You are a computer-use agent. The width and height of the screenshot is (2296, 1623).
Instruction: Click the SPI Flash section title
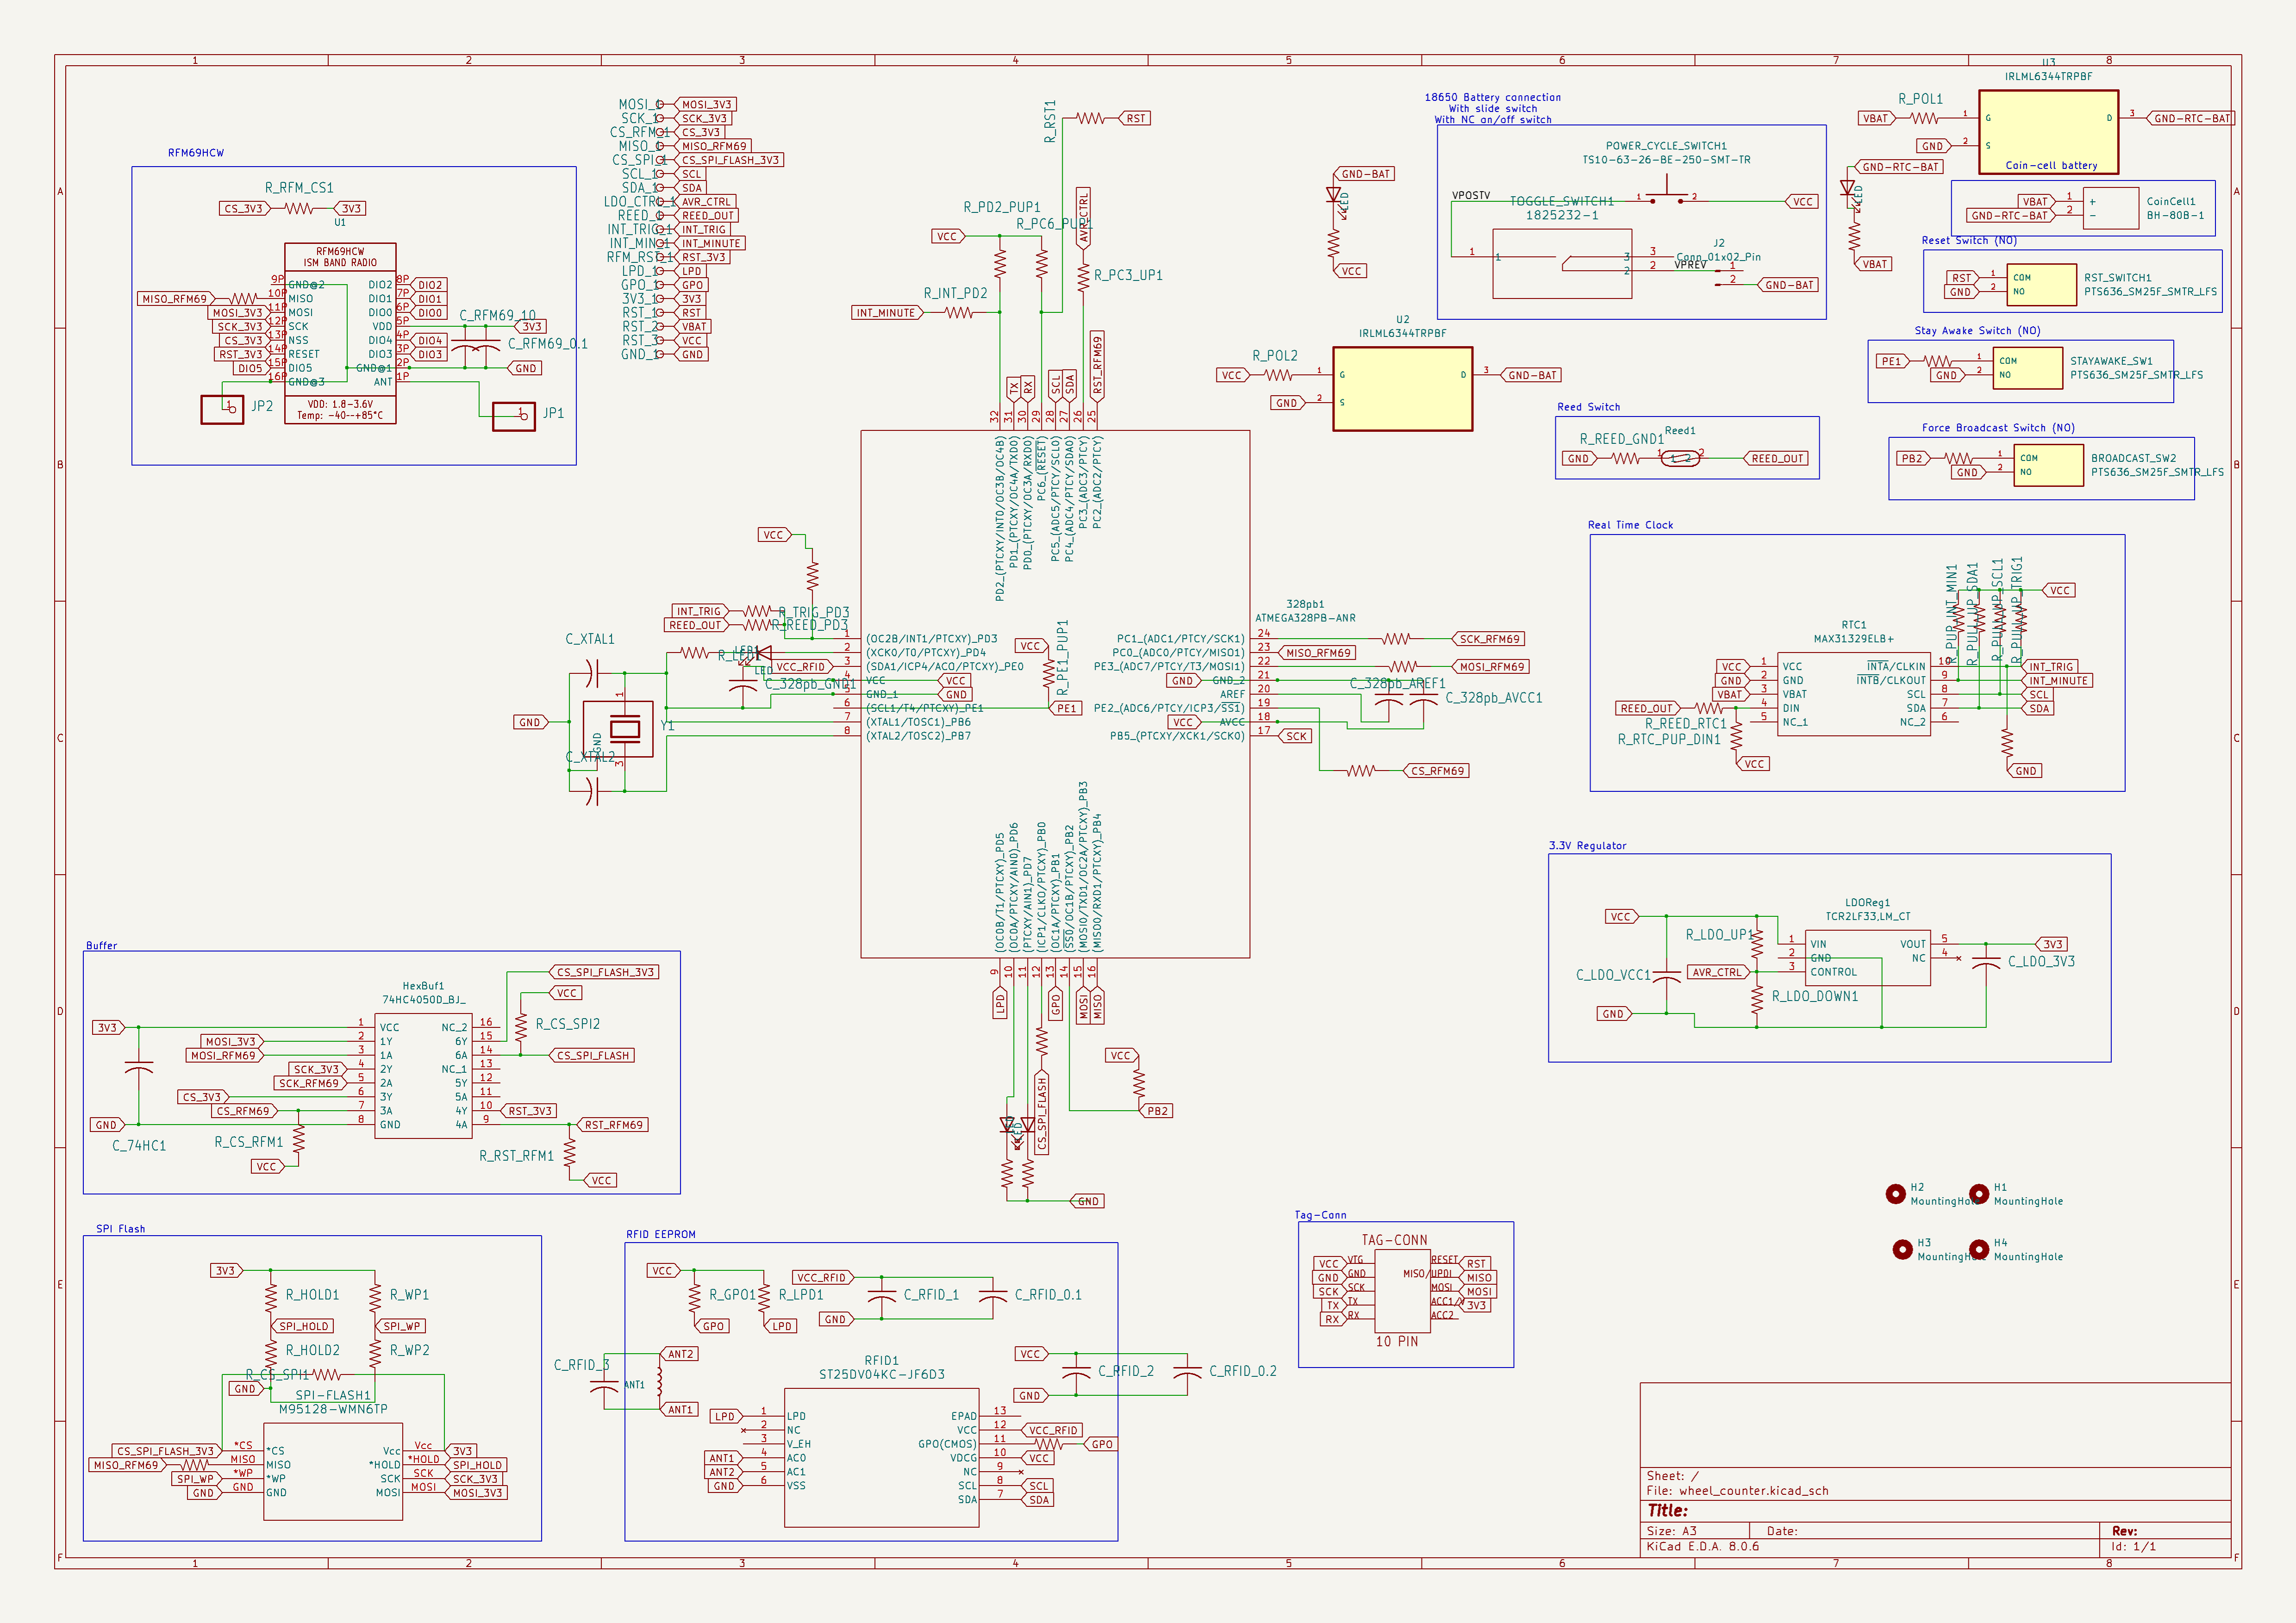pos(120,1229)
